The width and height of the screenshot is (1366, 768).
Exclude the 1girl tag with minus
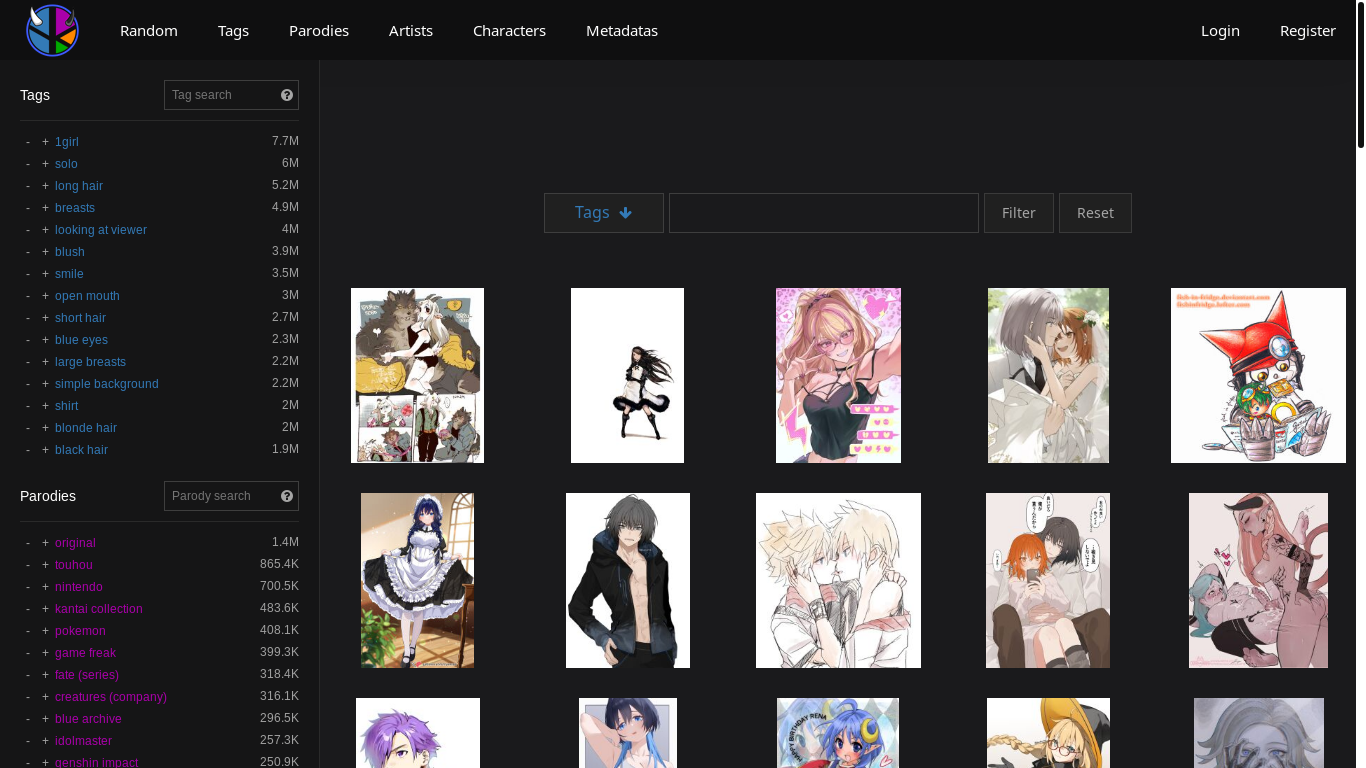pyautogui.click(x=28, y=142)
